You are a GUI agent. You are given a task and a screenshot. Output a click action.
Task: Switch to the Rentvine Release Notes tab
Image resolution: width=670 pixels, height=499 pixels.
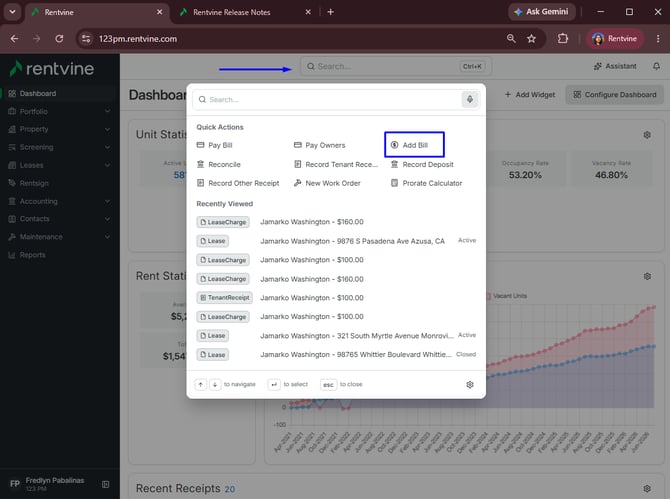point(244,12)
